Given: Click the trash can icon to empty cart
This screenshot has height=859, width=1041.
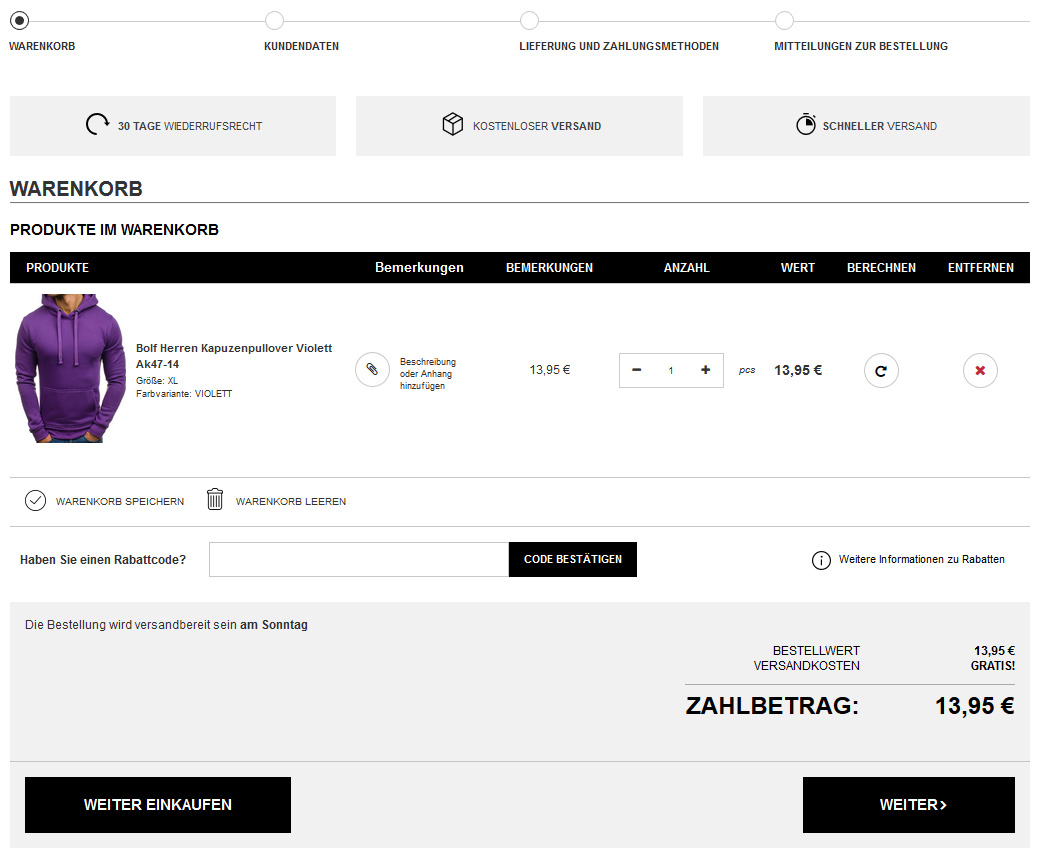Looking at the screenshot, I should click(x=215, y=500).
